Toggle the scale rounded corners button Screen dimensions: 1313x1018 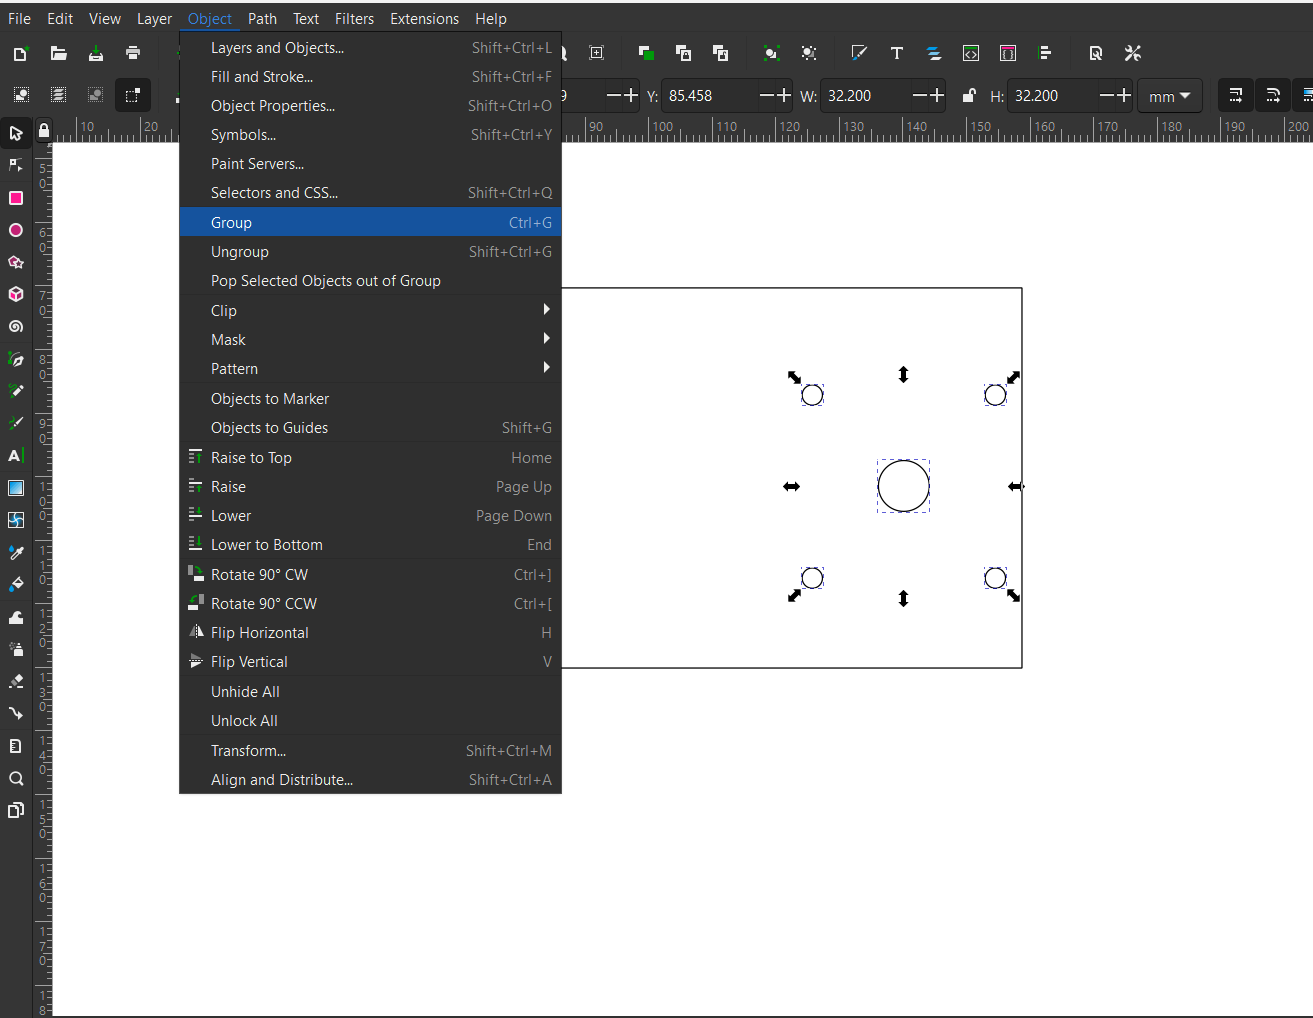click(x=1273, y=96)
